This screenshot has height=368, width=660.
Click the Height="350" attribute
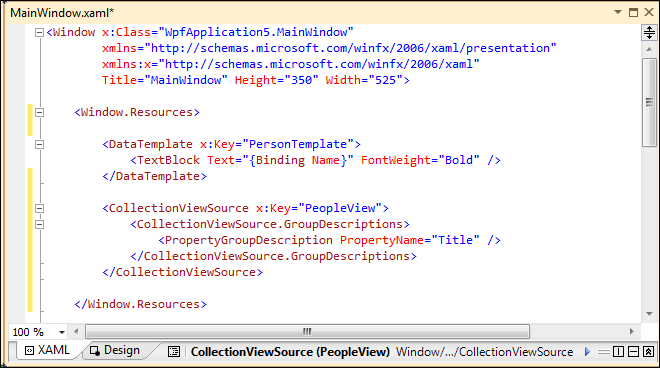(x=277, y=80)
